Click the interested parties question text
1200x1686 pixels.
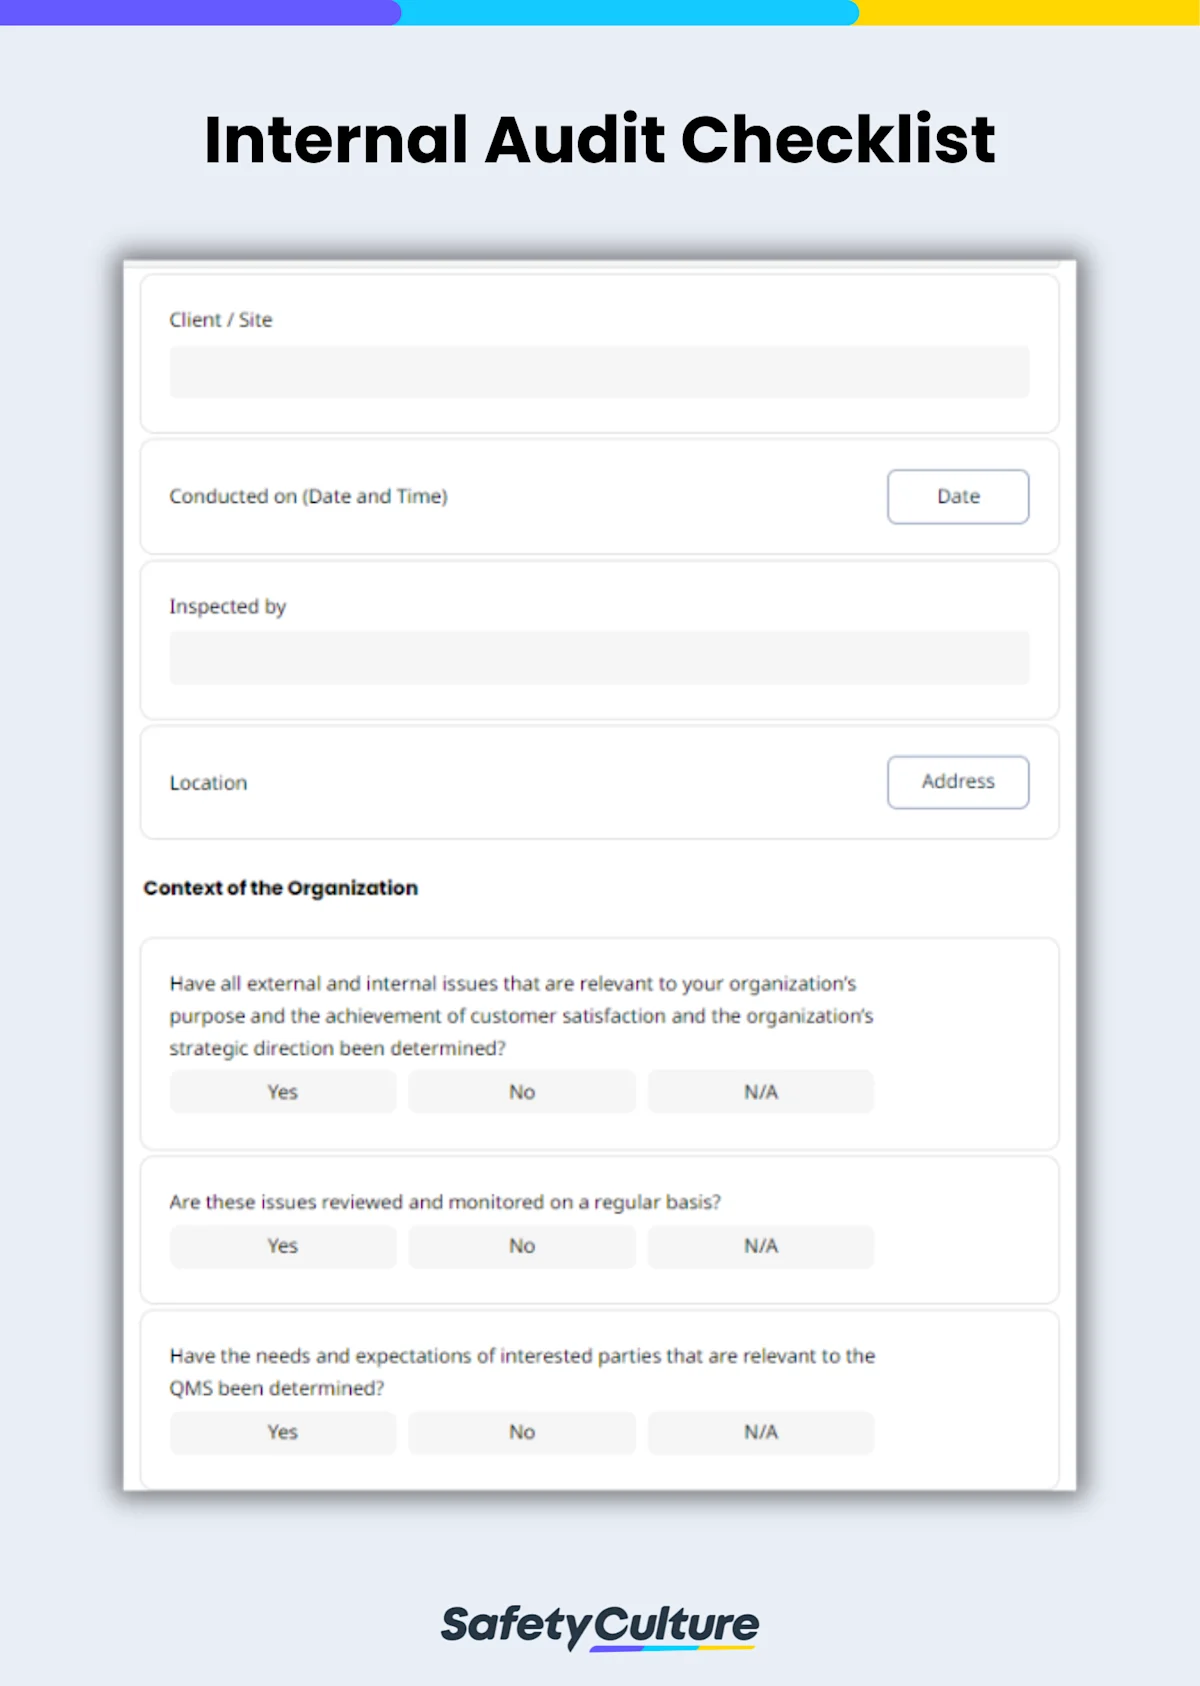pyautogui.click(x=521, y=1371)
